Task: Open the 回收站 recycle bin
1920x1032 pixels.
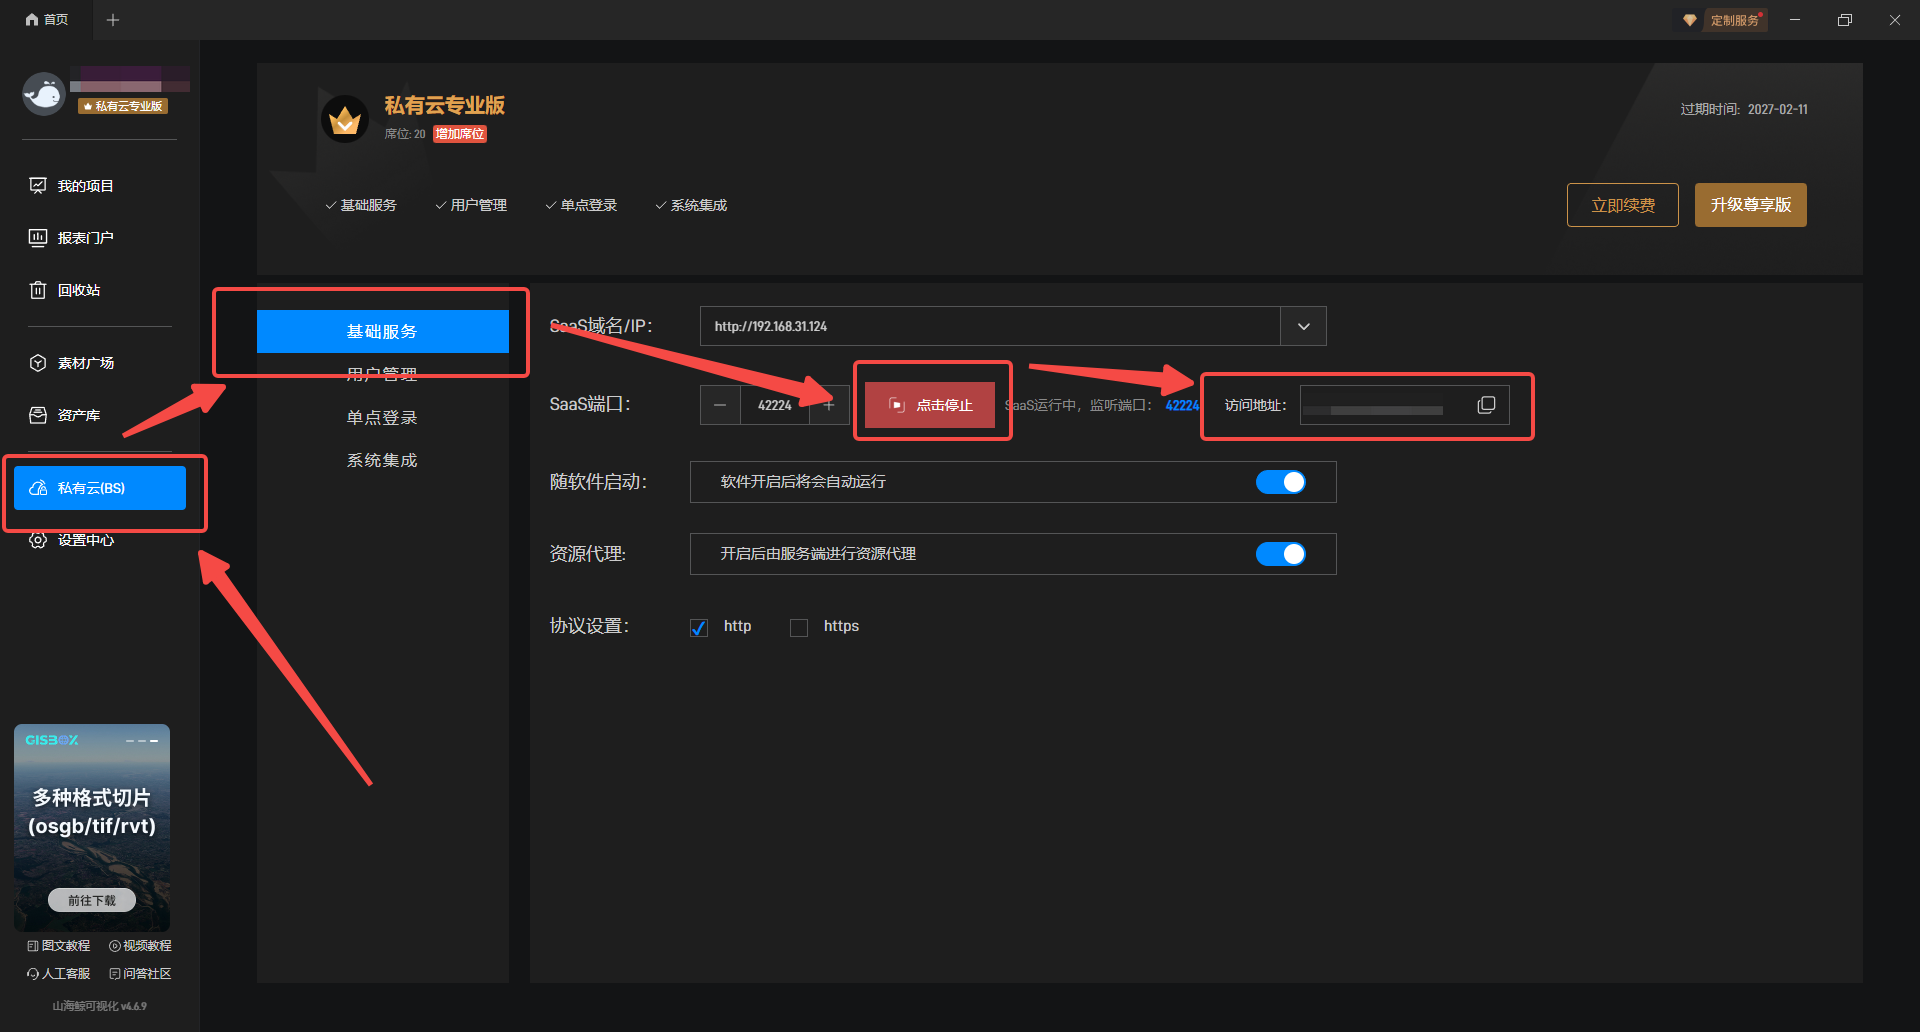Action: coord(78,290)
